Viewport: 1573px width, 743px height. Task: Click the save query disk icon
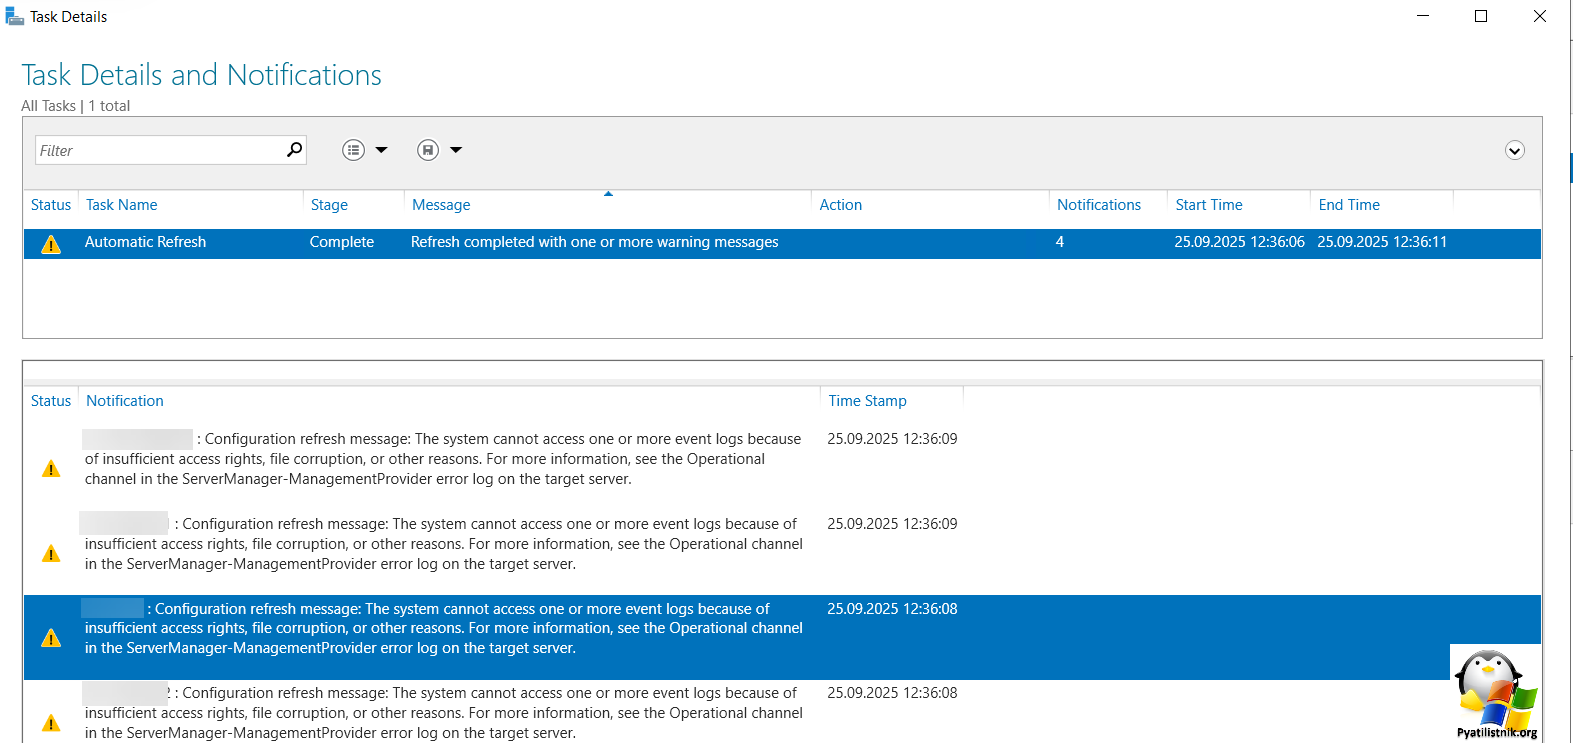click(428, 150)
